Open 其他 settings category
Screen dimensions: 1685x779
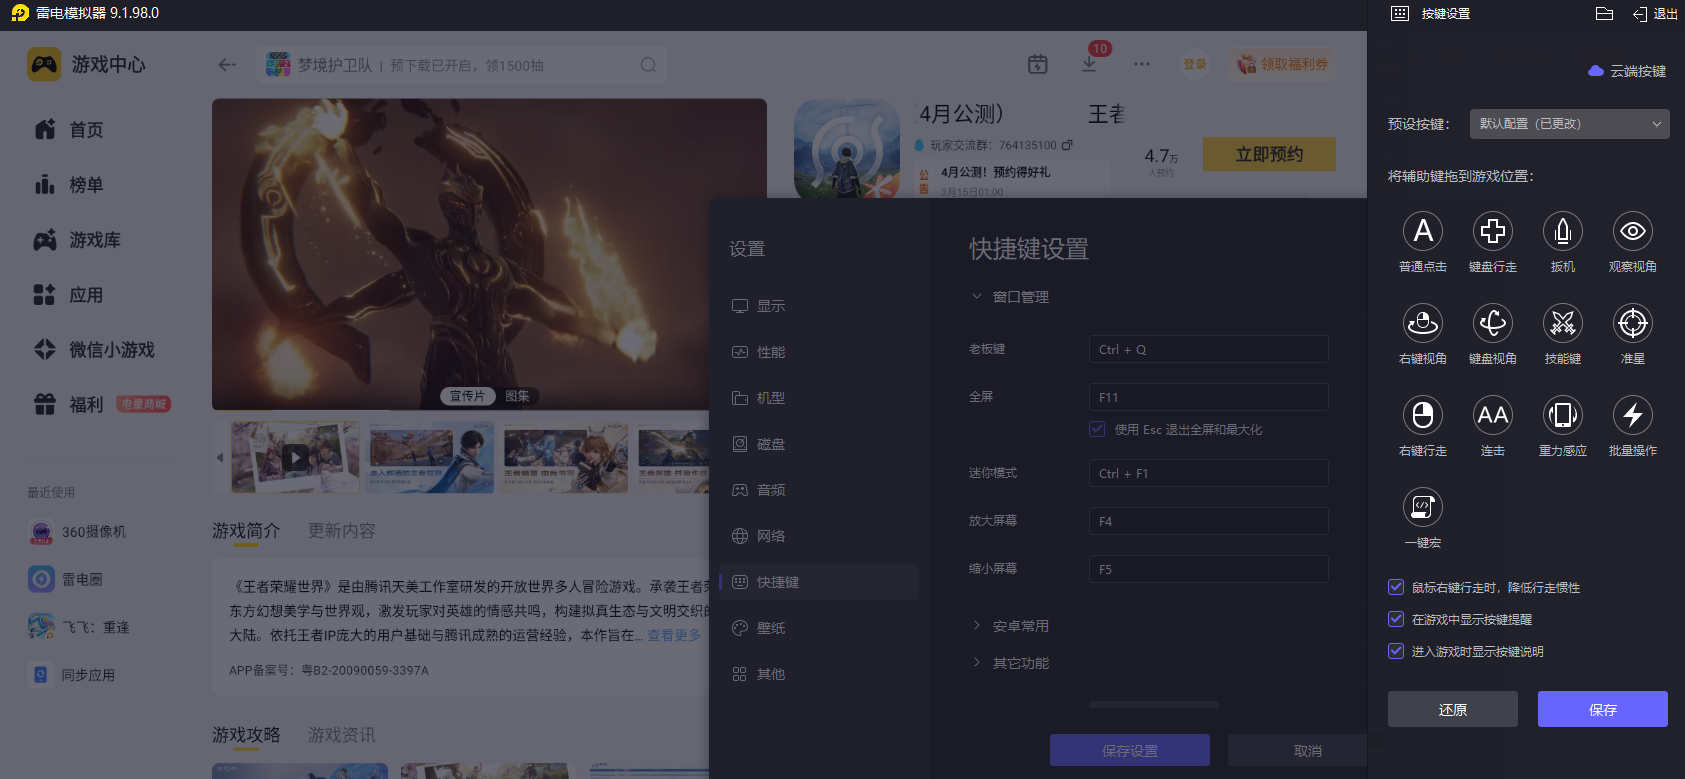(819, 674)
